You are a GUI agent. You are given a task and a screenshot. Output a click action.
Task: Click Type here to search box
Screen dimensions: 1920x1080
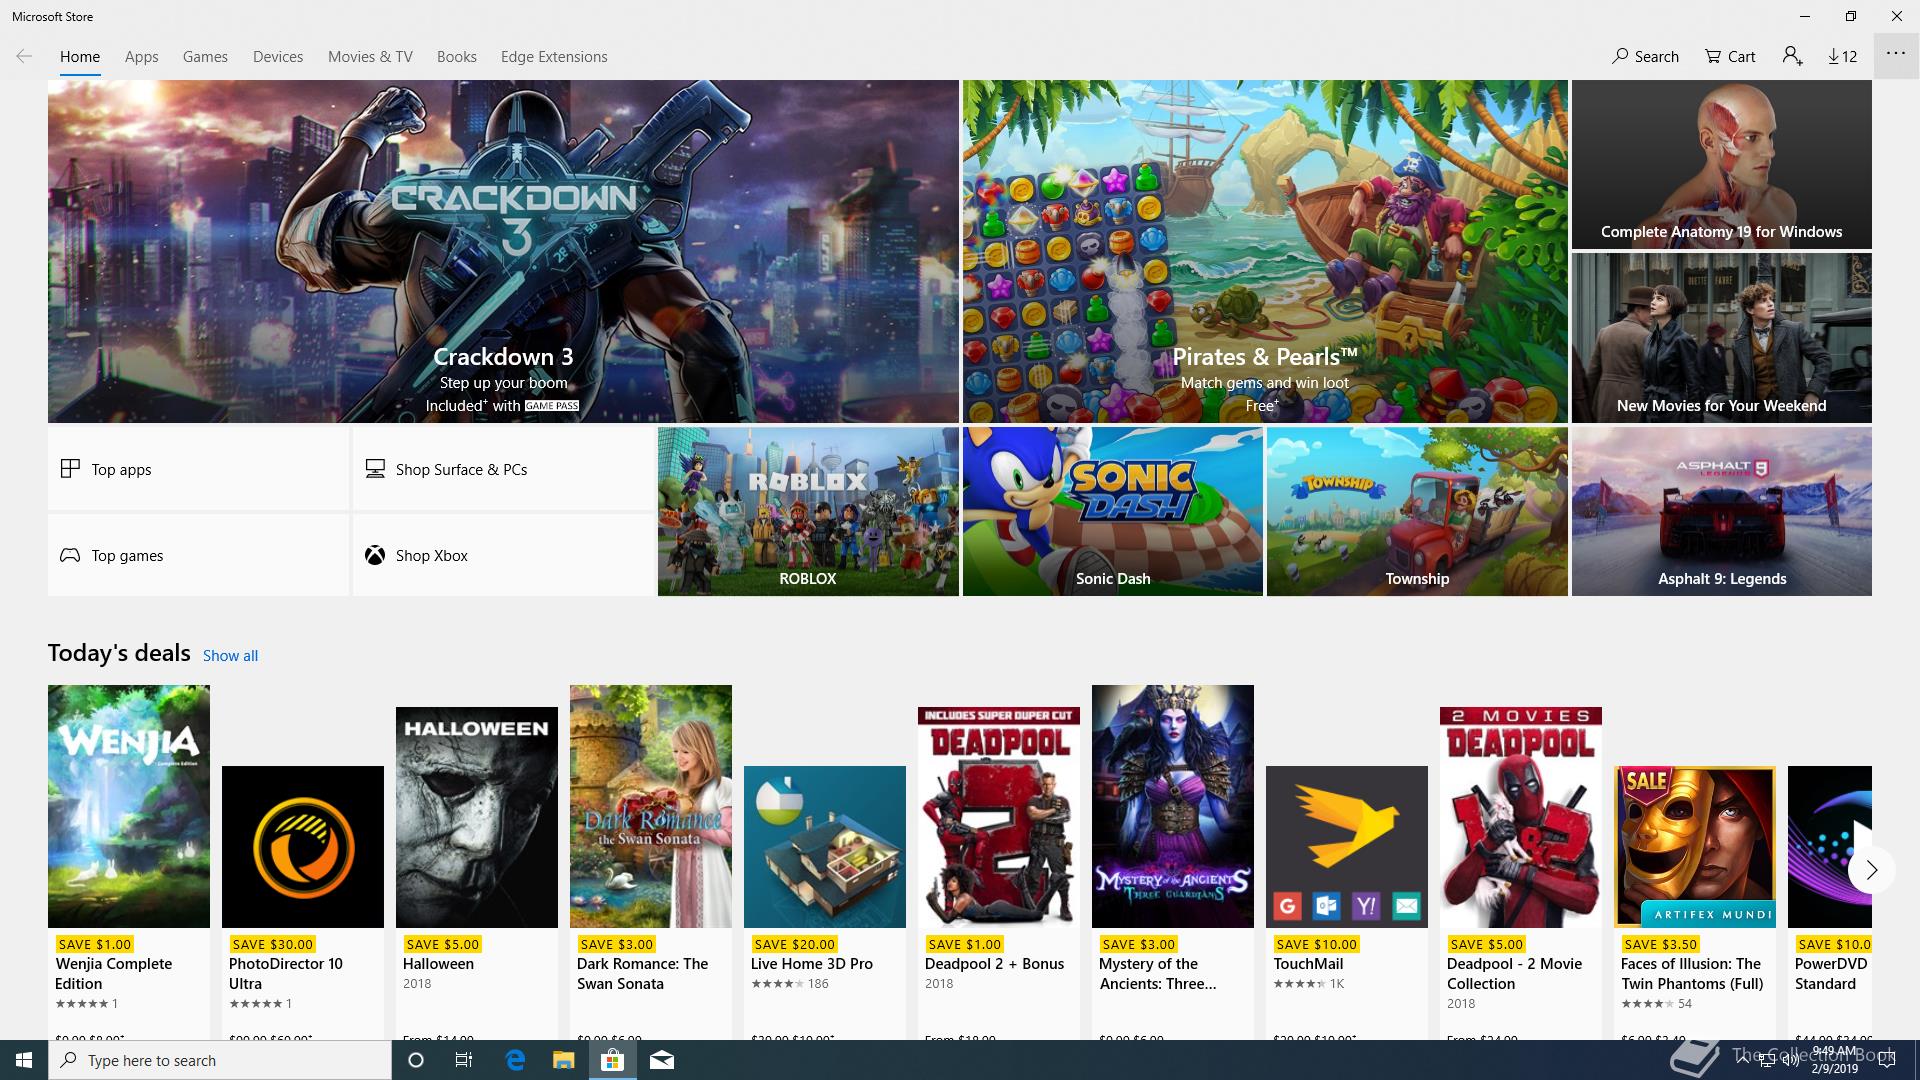coord(220,1060)
